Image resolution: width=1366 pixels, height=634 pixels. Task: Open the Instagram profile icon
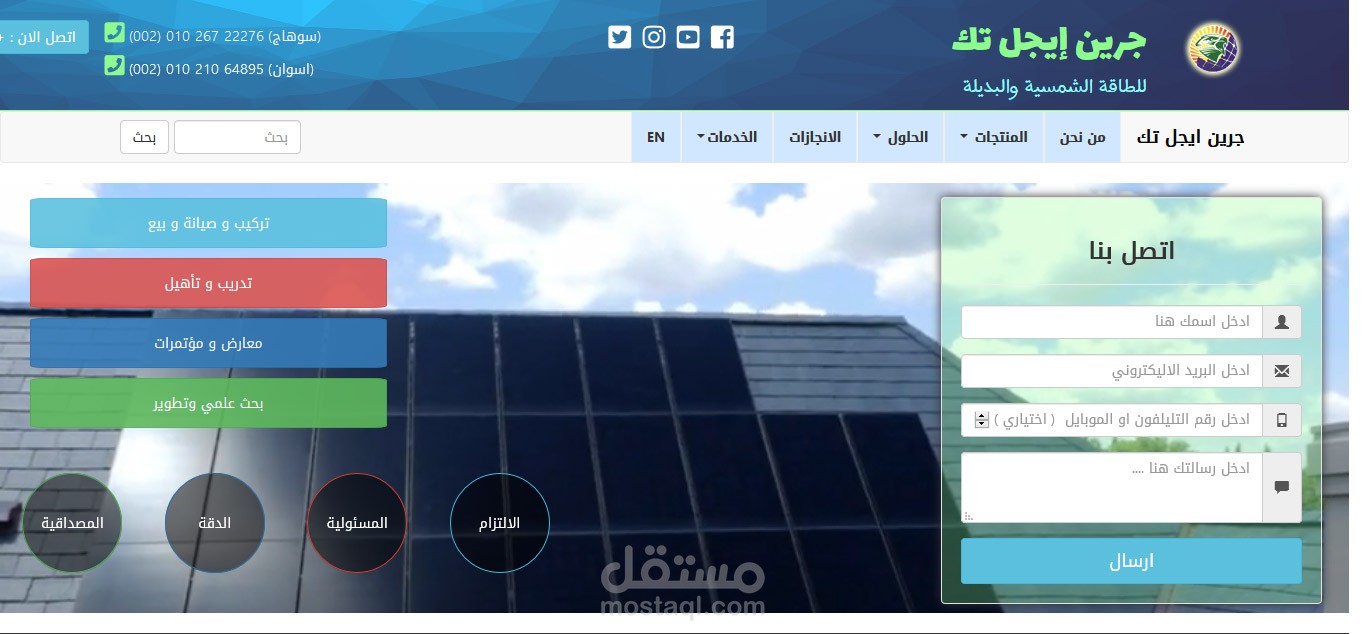coord(654,37)
